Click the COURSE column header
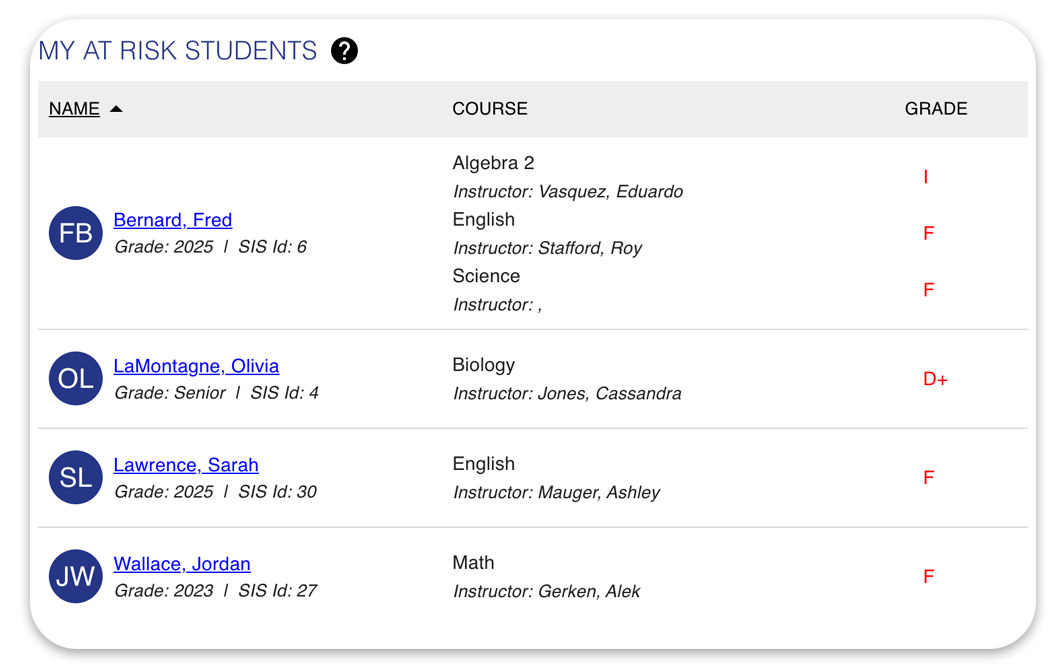Image resolution: width=1061 pixels, height=667 pixels. 490,108
